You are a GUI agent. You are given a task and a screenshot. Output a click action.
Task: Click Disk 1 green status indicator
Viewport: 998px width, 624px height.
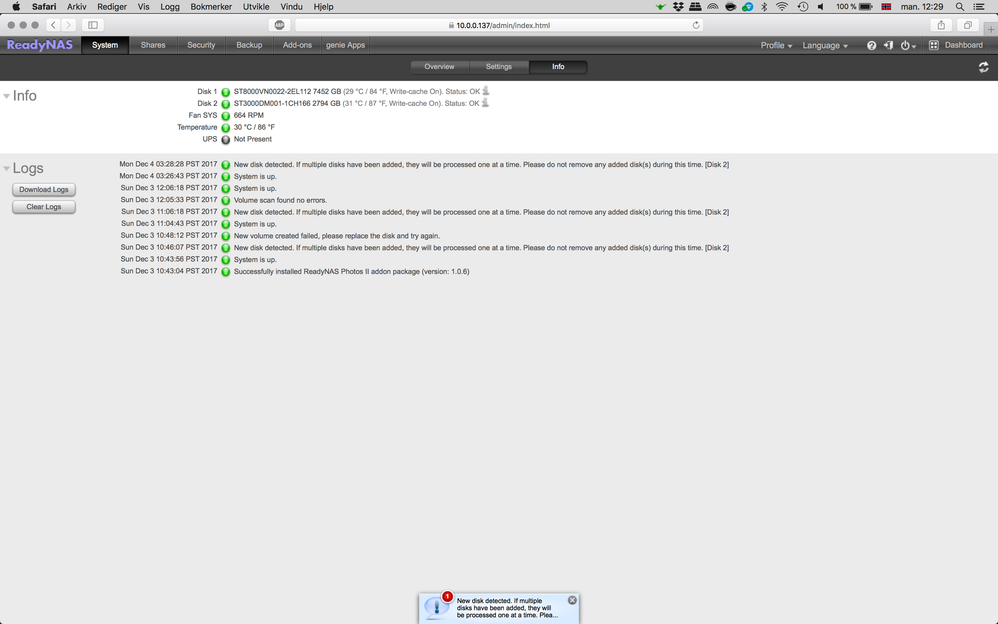coord(225,92)
